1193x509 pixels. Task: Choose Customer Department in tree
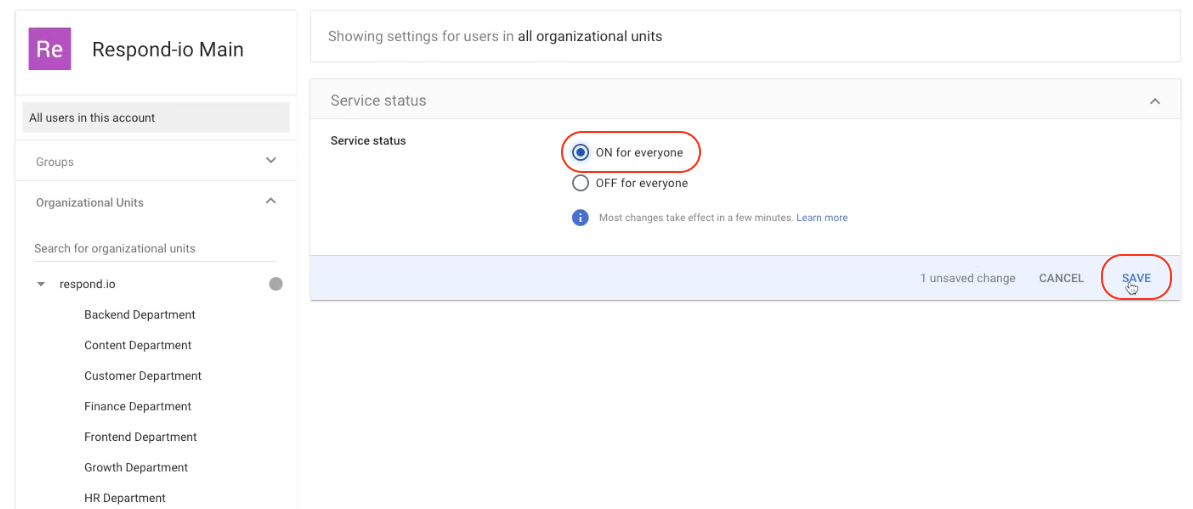click(x=143, y=376)
